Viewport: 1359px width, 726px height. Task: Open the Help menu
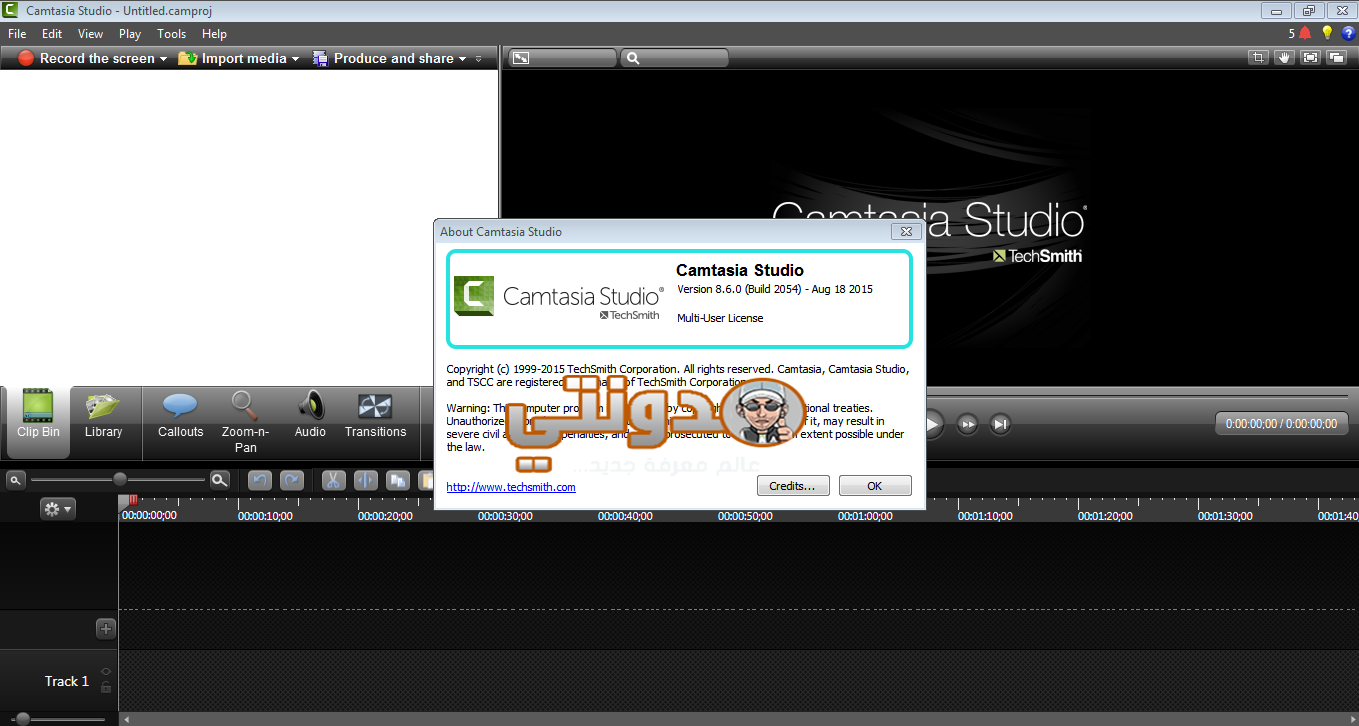tap(214, 34)
